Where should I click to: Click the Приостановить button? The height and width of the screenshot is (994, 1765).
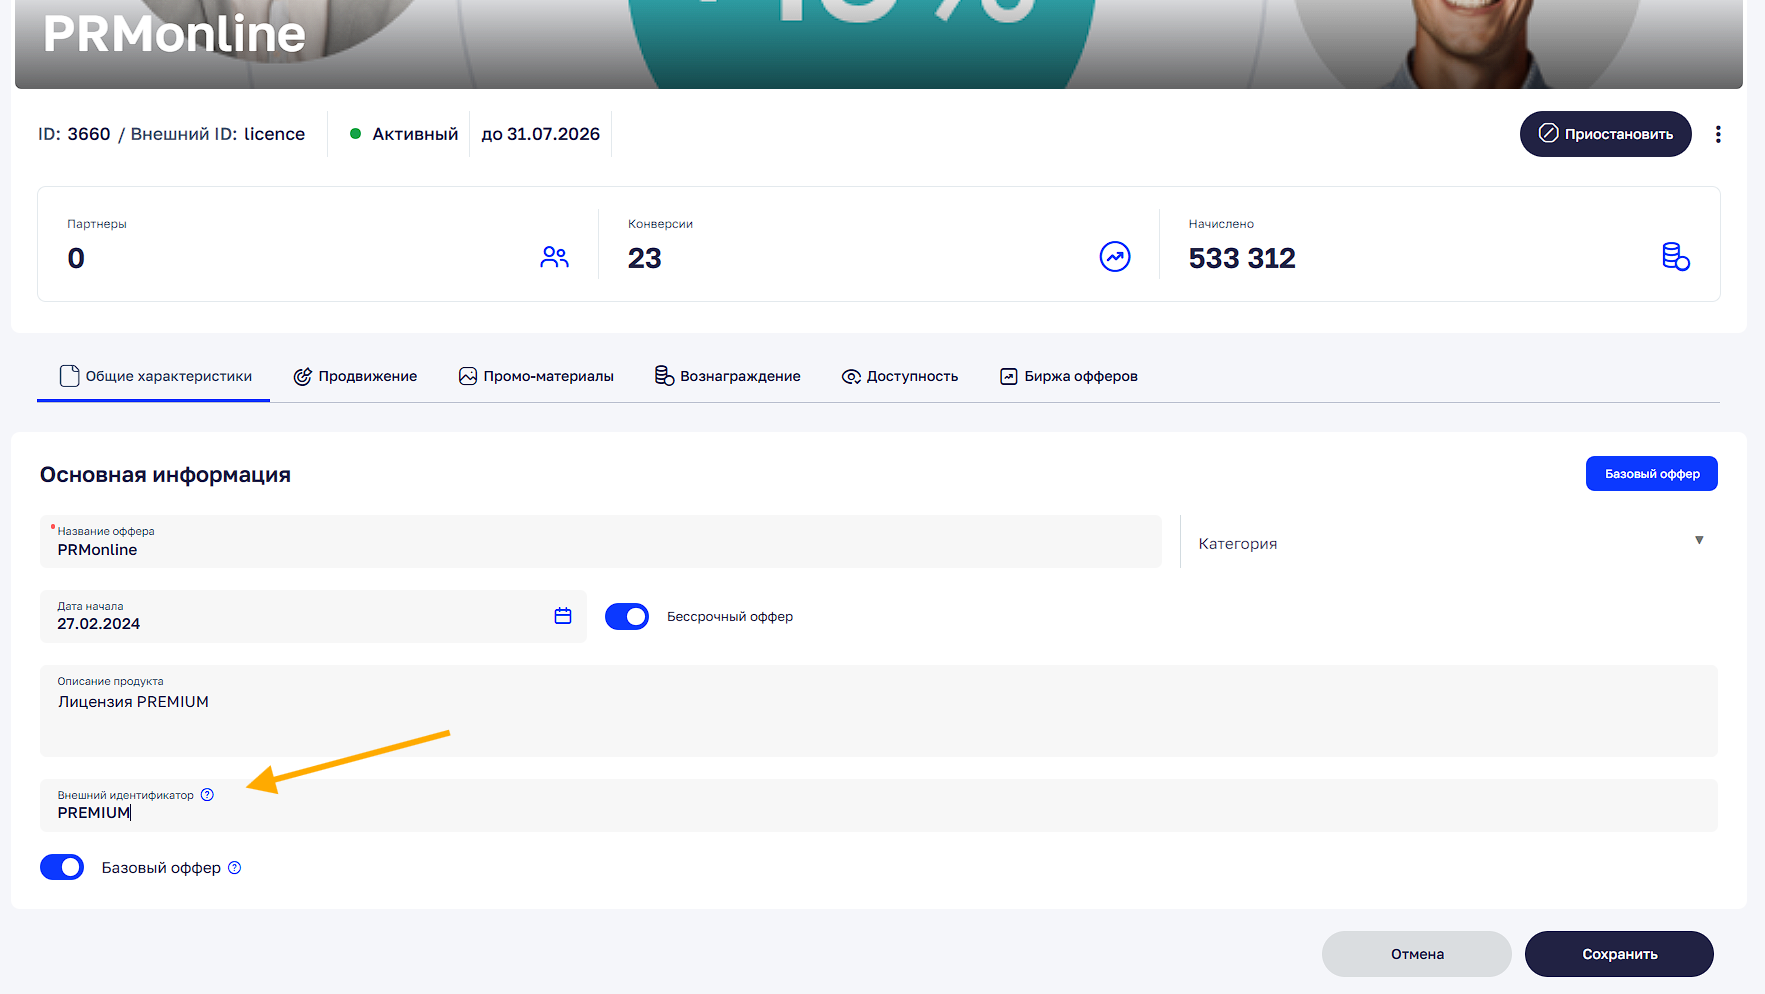[1605, 134]
